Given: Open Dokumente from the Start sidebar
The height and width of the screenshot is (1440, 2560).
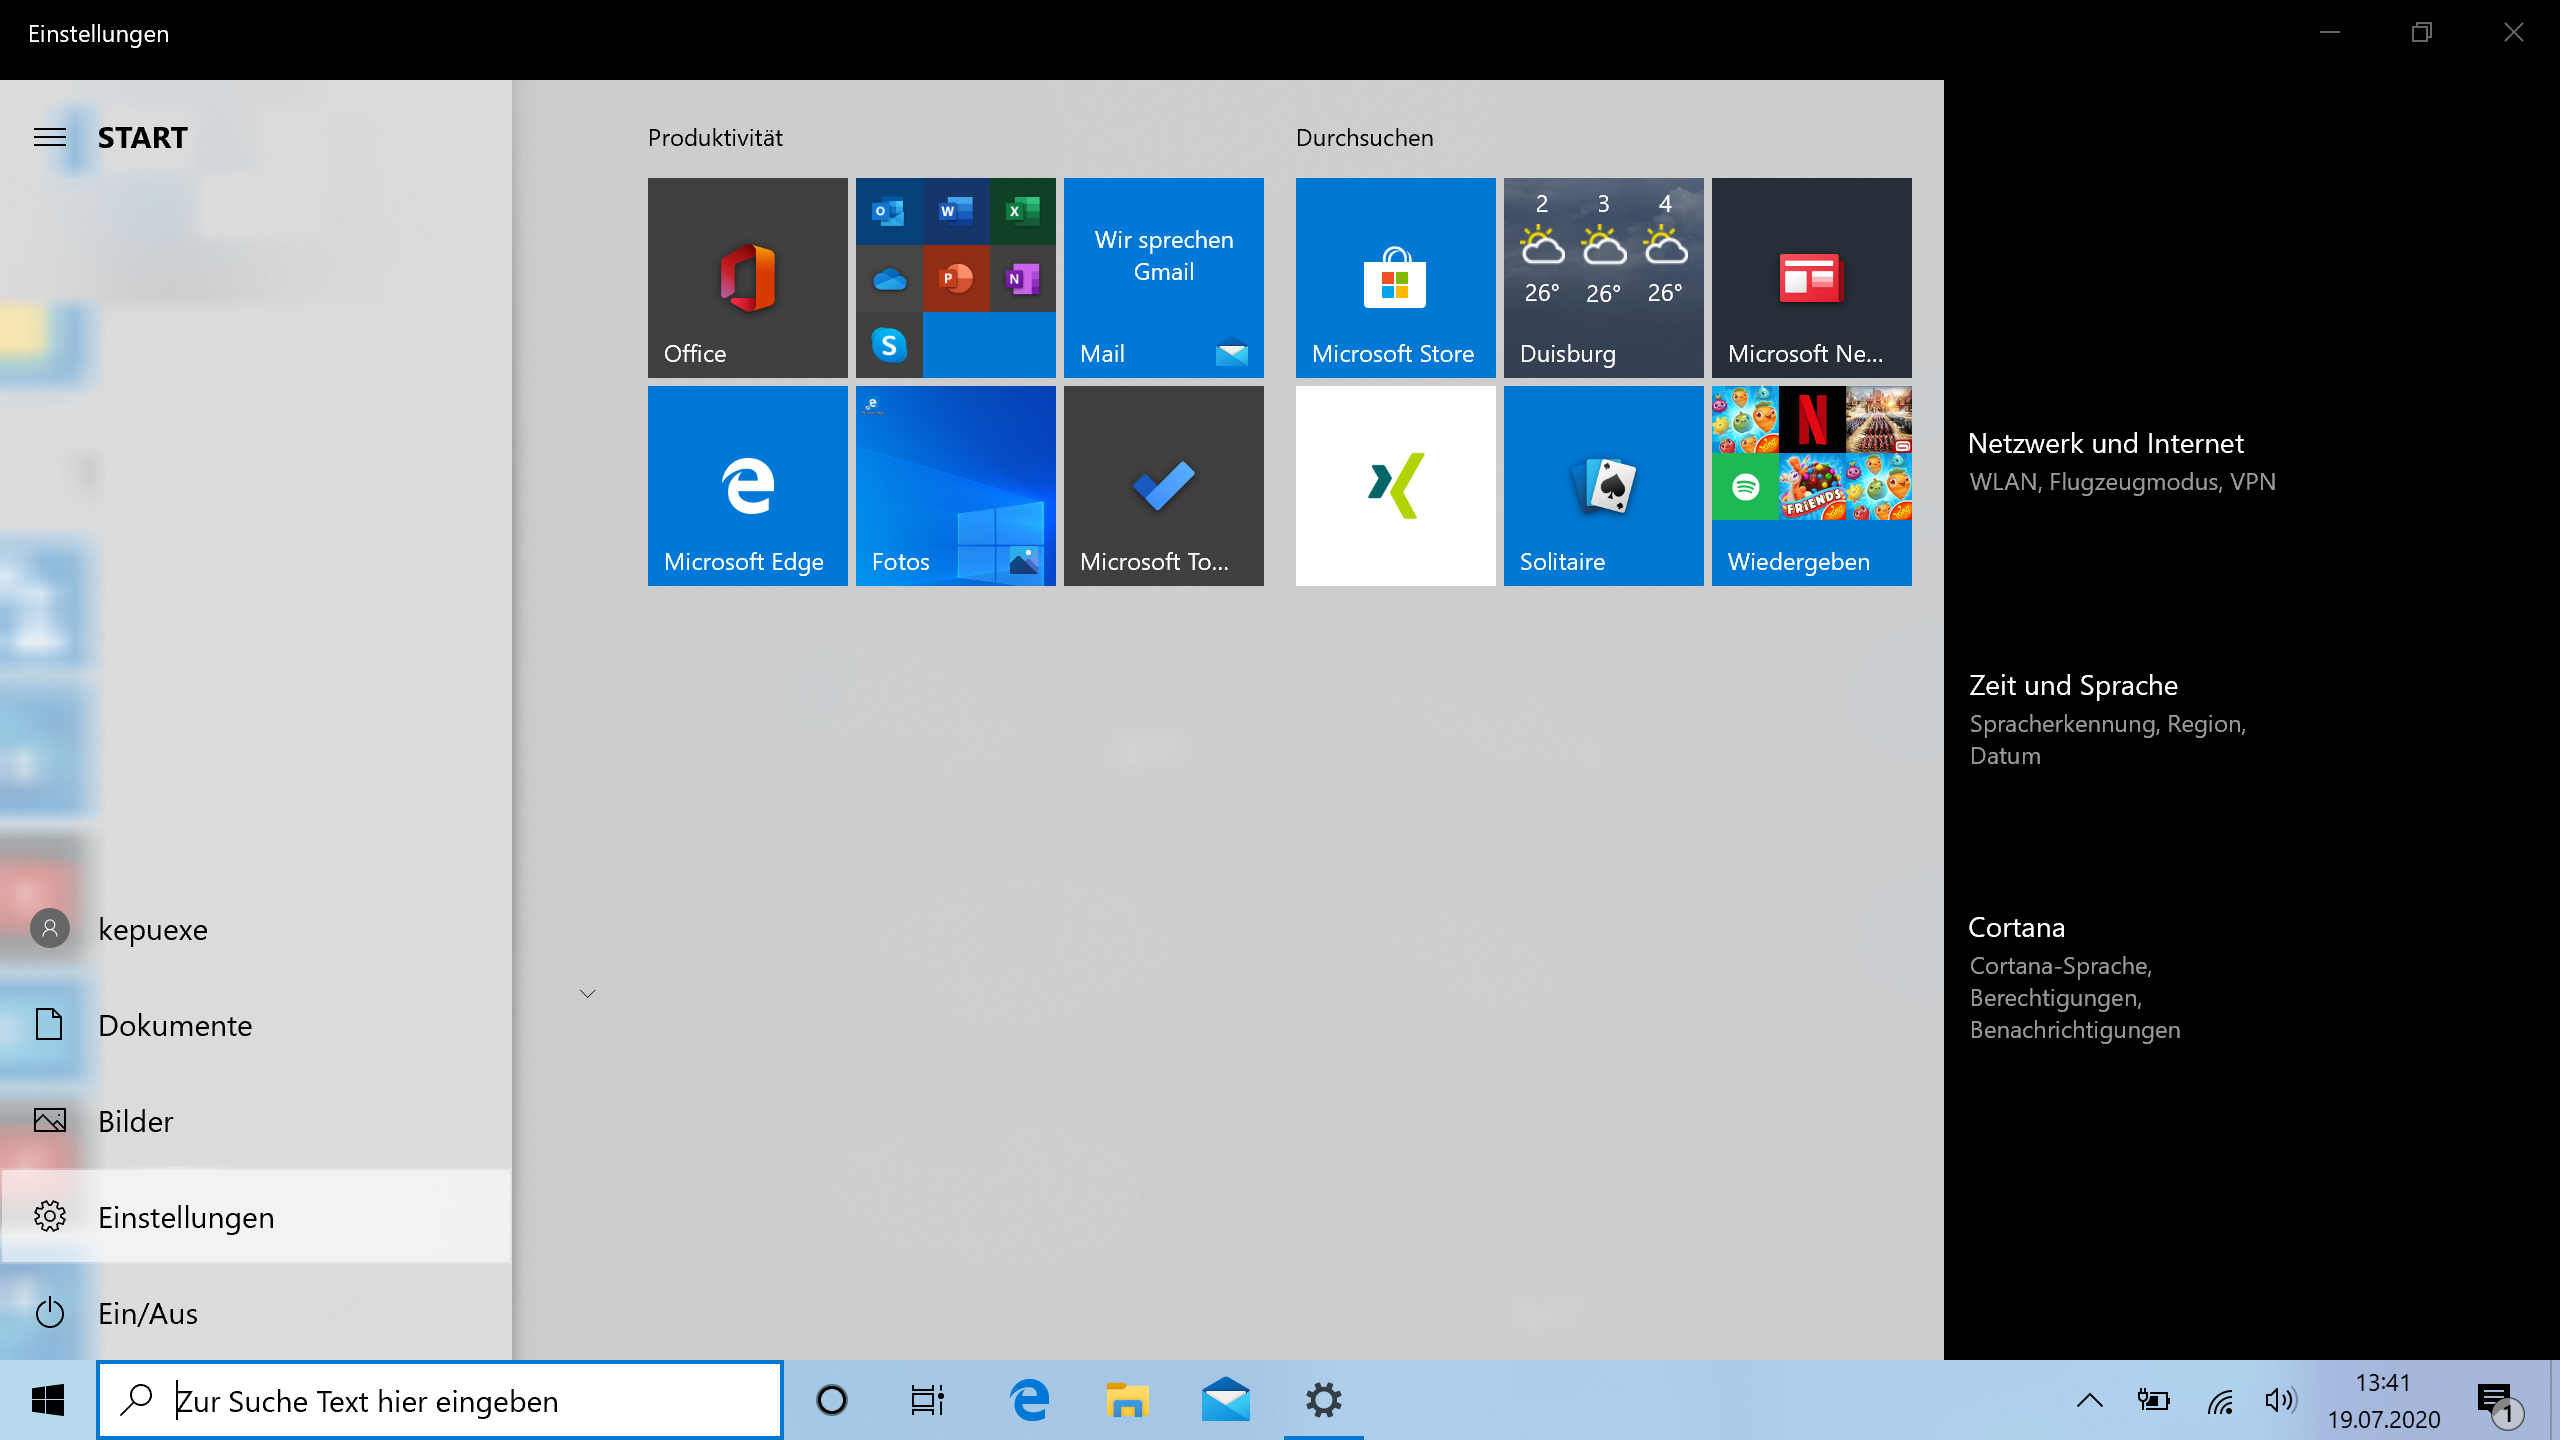Looking at the screenshot, I should pos(255,1025).
